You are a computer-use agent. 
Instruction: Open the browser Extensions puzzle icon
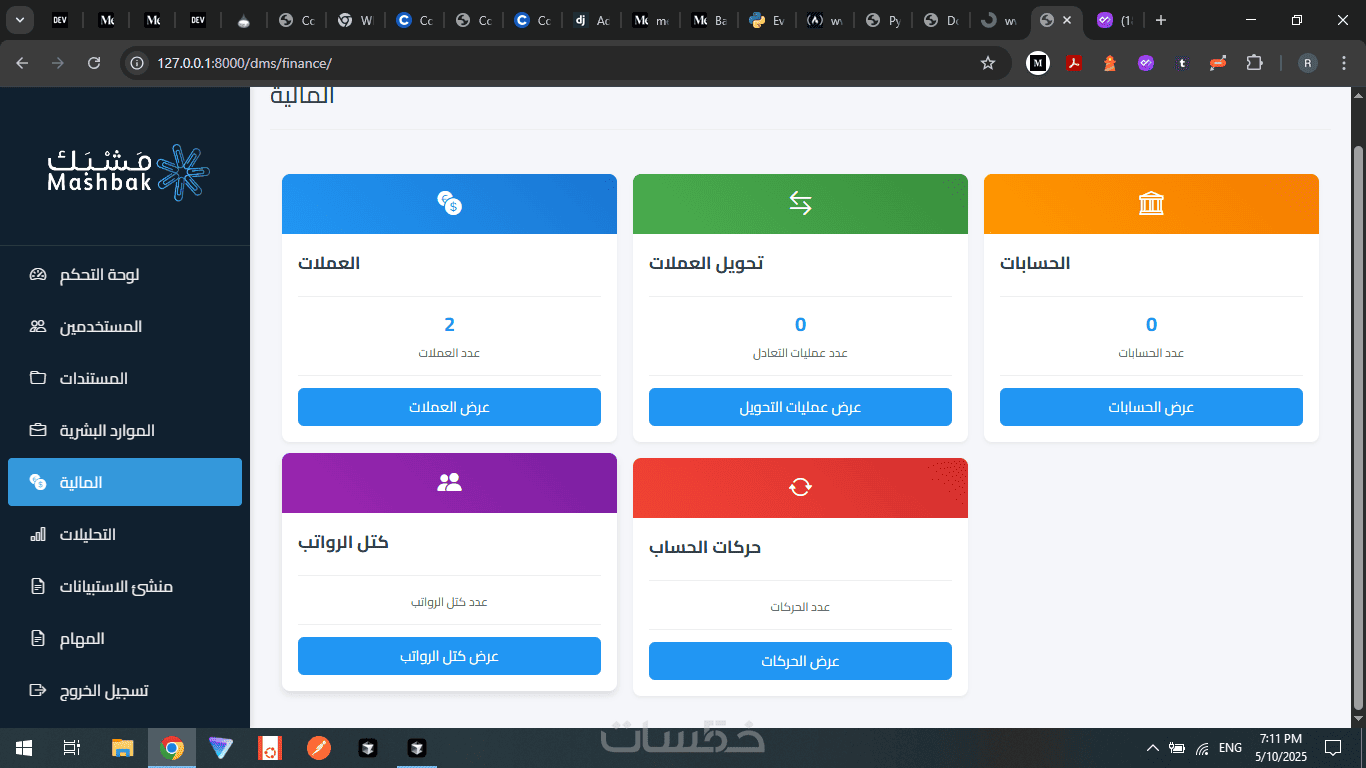[1254, 63]
